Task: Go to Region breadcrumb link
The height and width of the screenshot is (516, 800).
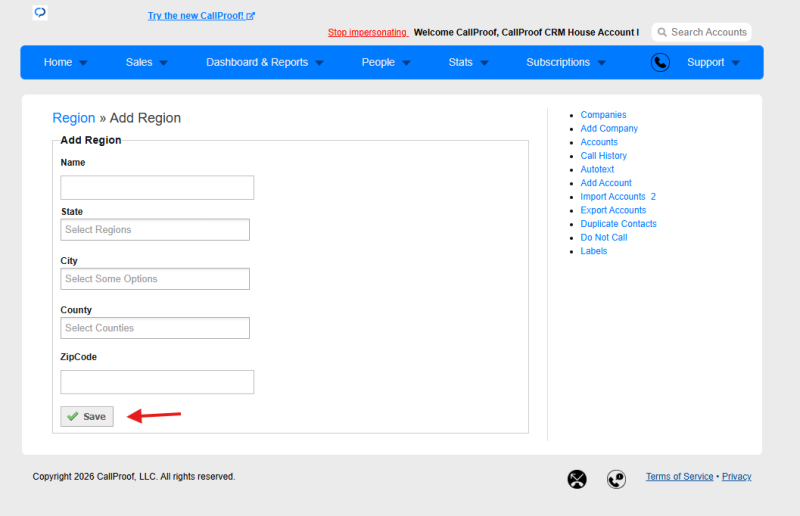Action: pyautogui.click(x=73, y=118)
